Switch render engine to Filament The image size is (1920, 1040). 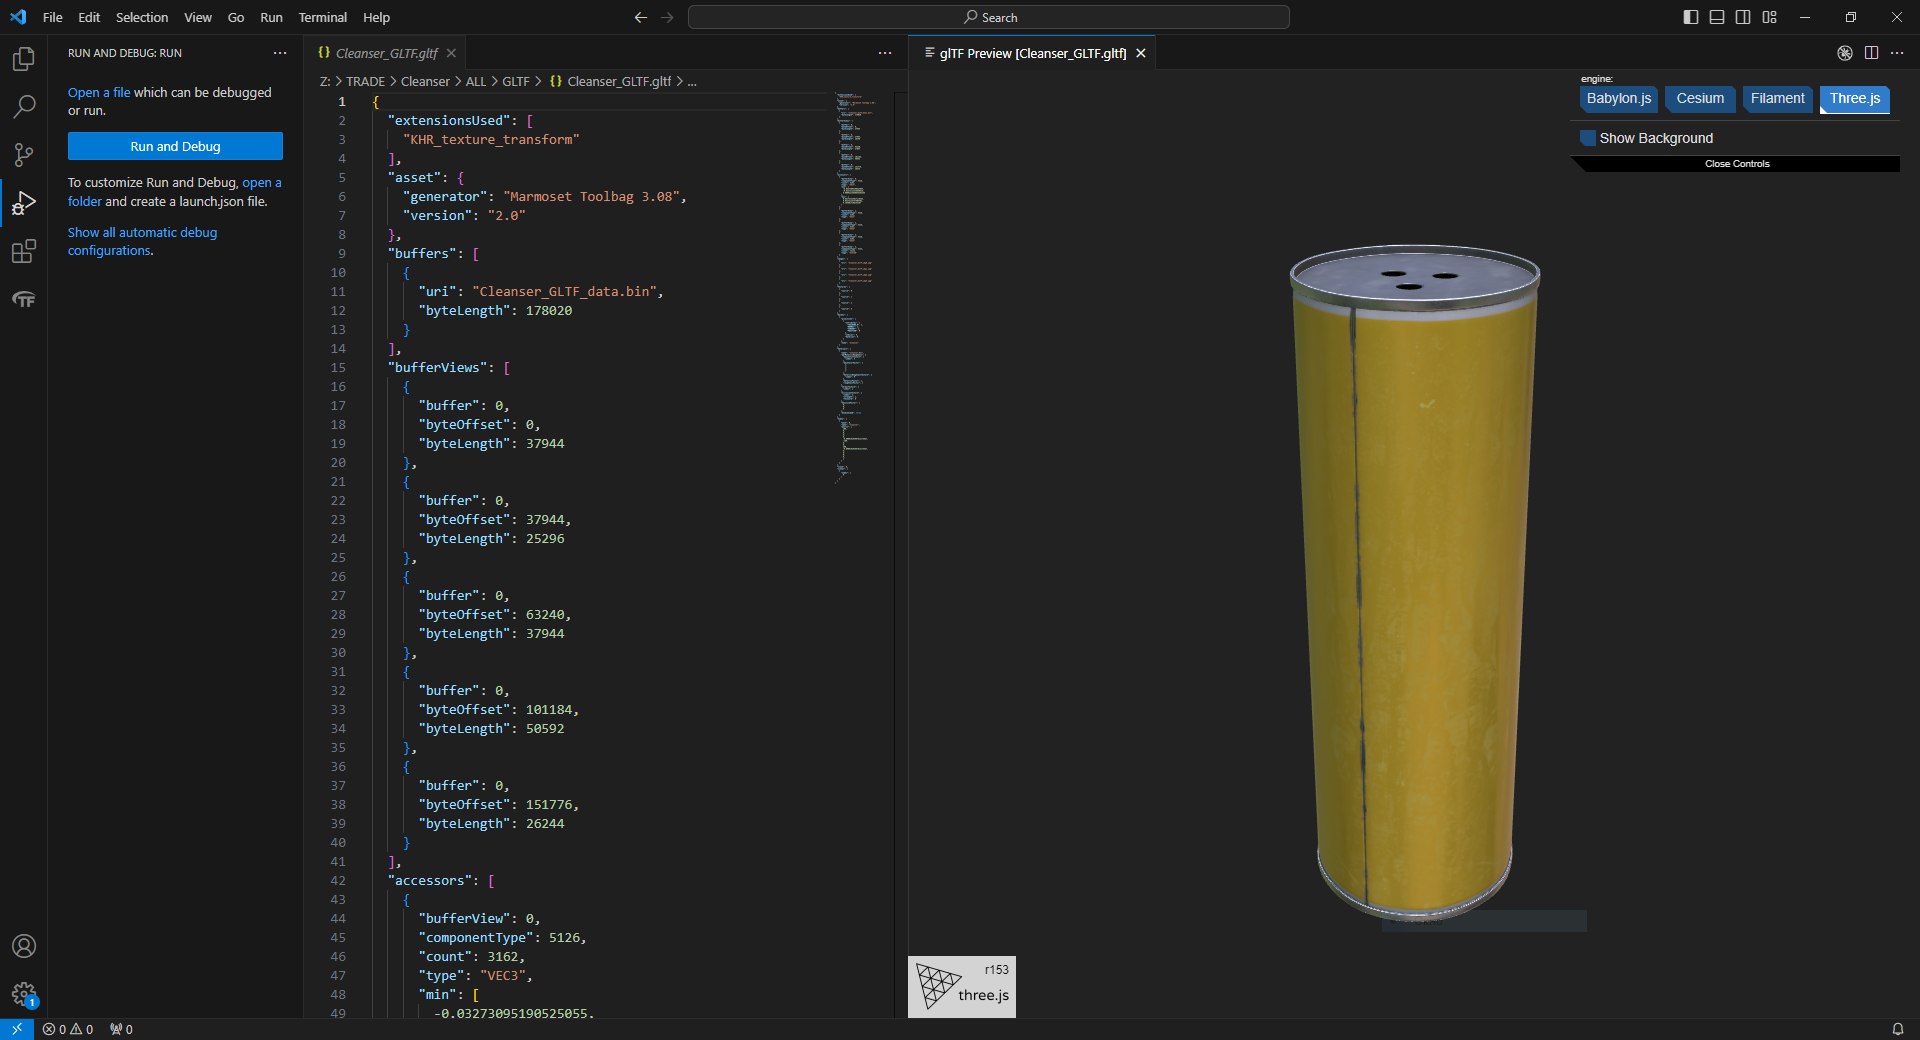(1777, 99)
